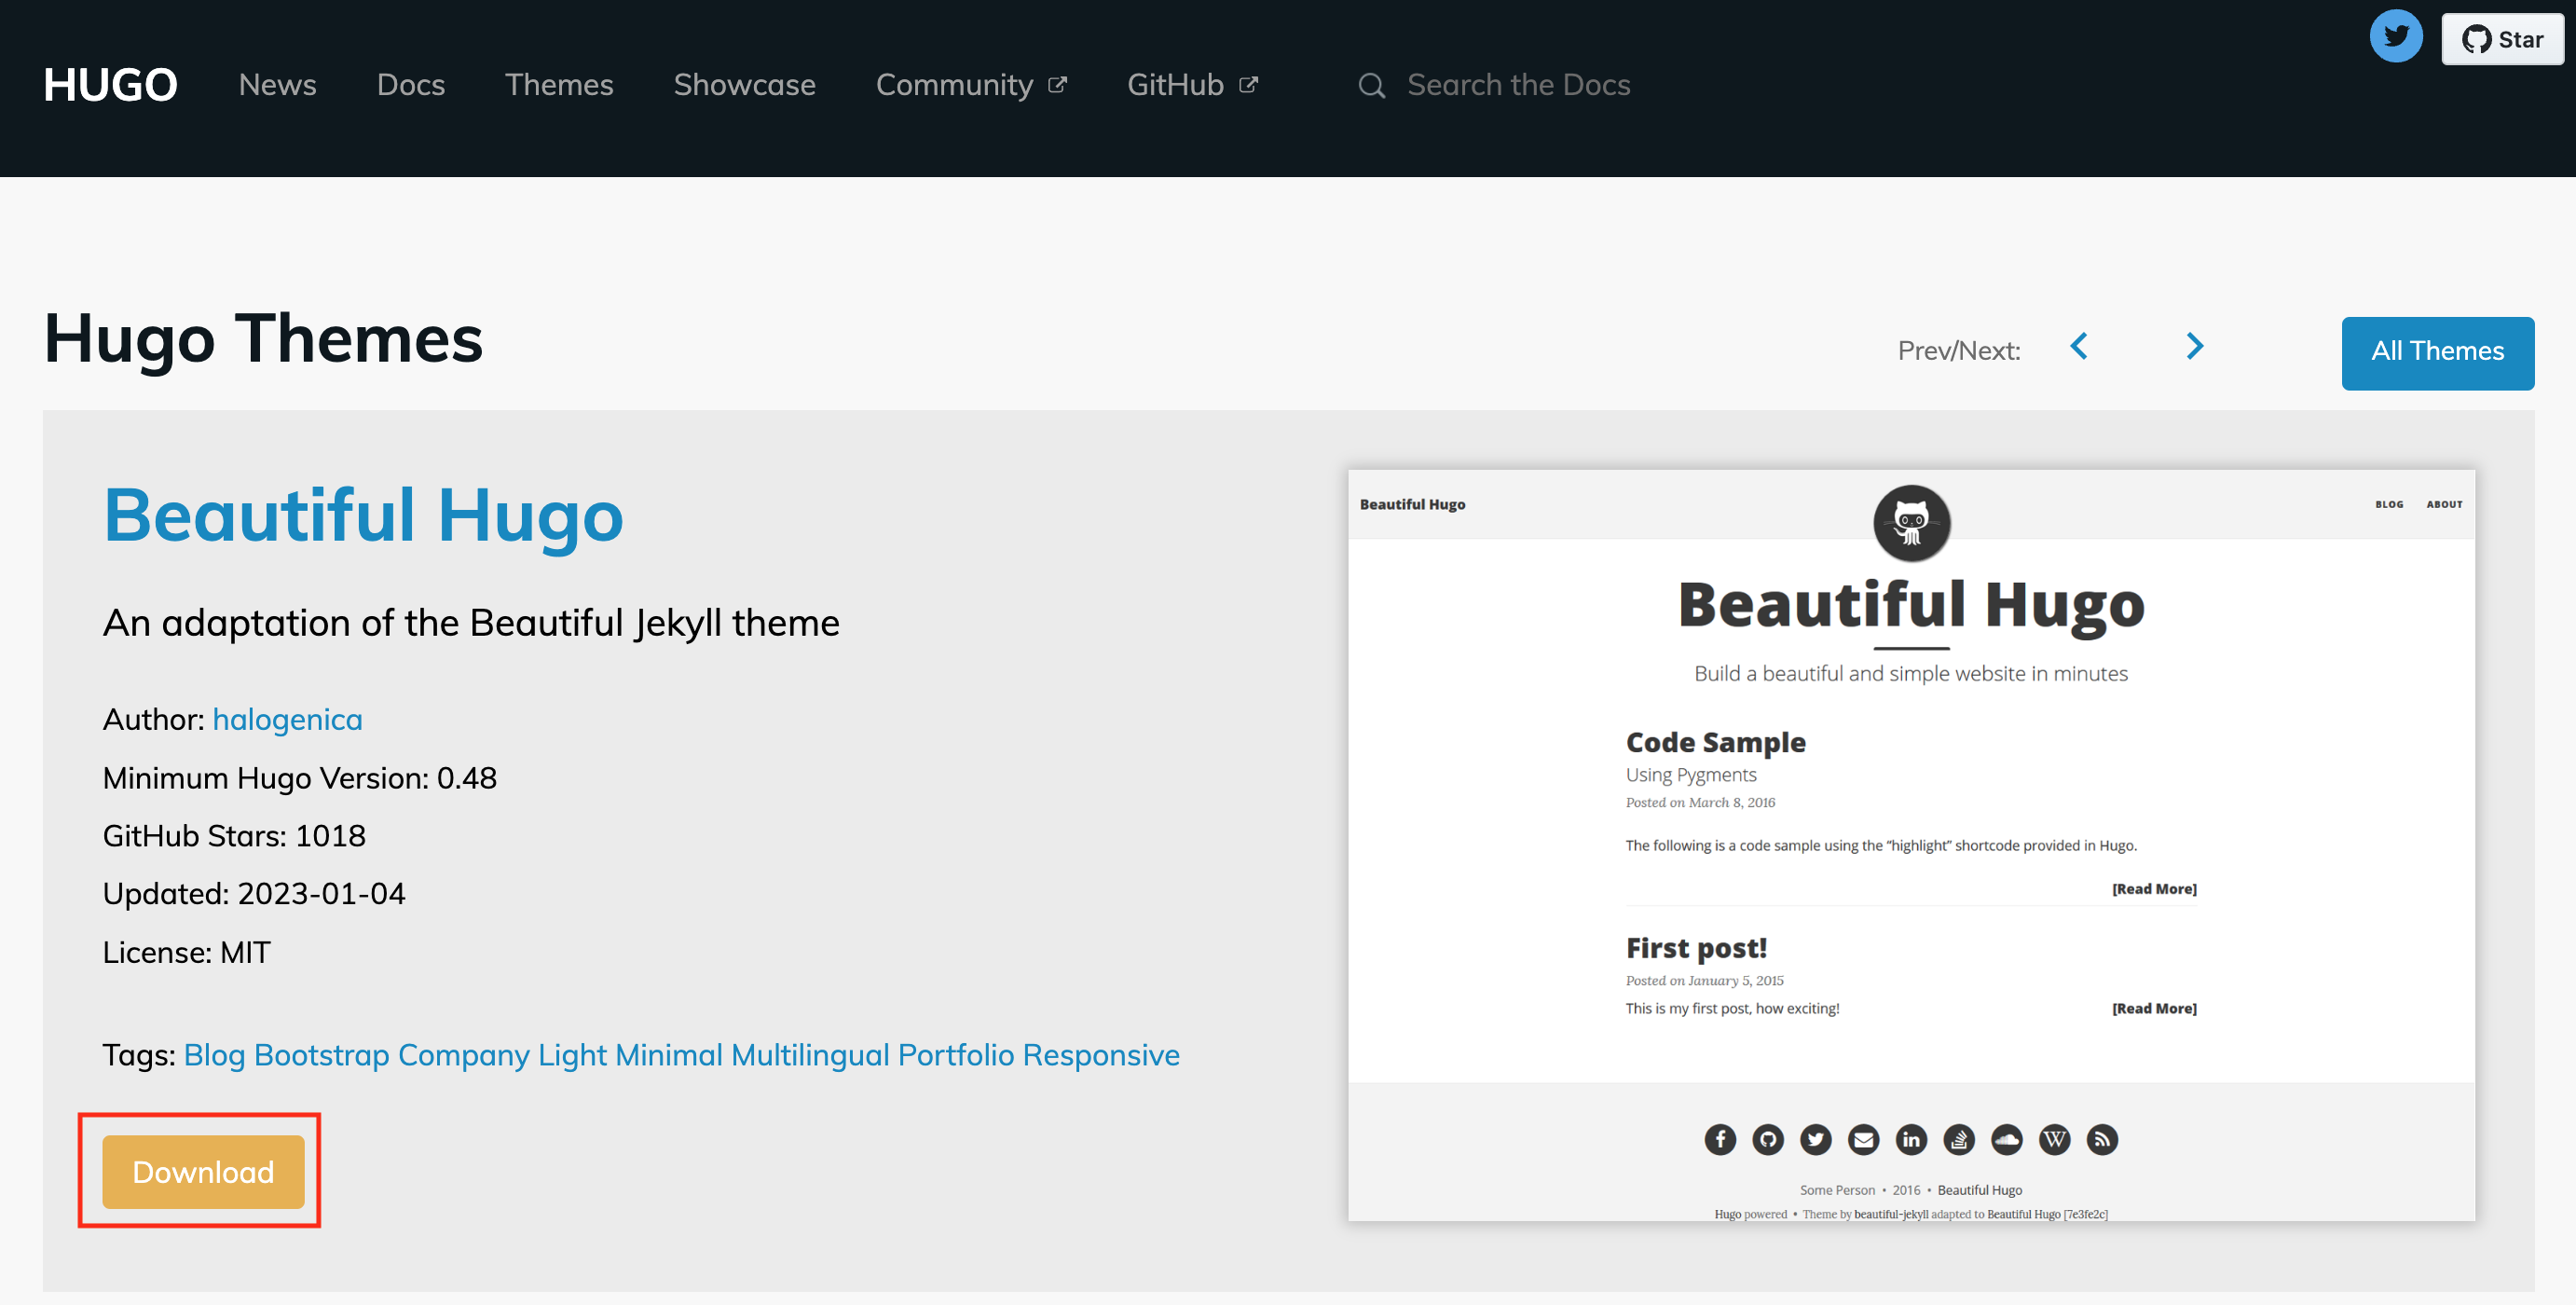
Task: Click 'License: MIT' text
Action: 187,952
